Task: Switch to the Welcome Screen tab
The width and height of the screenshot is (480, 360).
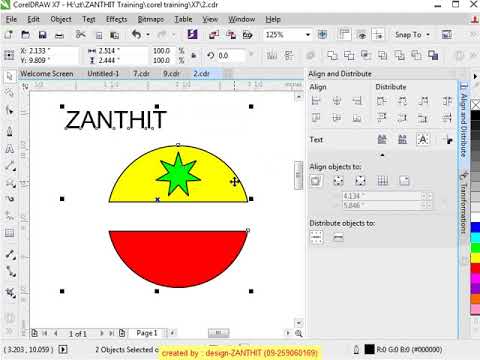Action: point(47,74)
